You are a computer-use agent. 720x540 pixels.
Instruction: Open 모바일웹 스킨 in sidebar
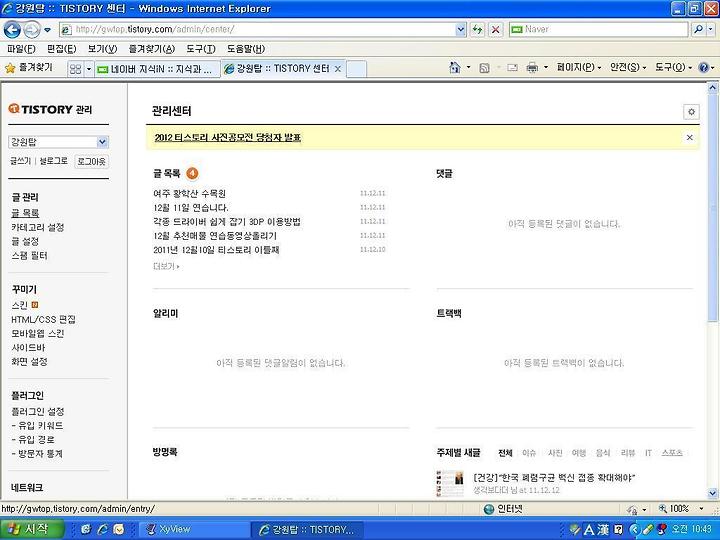(38, 334)
